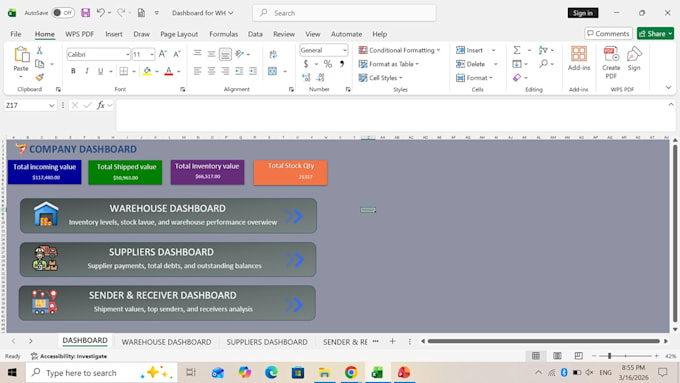Switch to Page Break Preview icon
This screenshot has height=383, width=680.
tap(579, 356)
